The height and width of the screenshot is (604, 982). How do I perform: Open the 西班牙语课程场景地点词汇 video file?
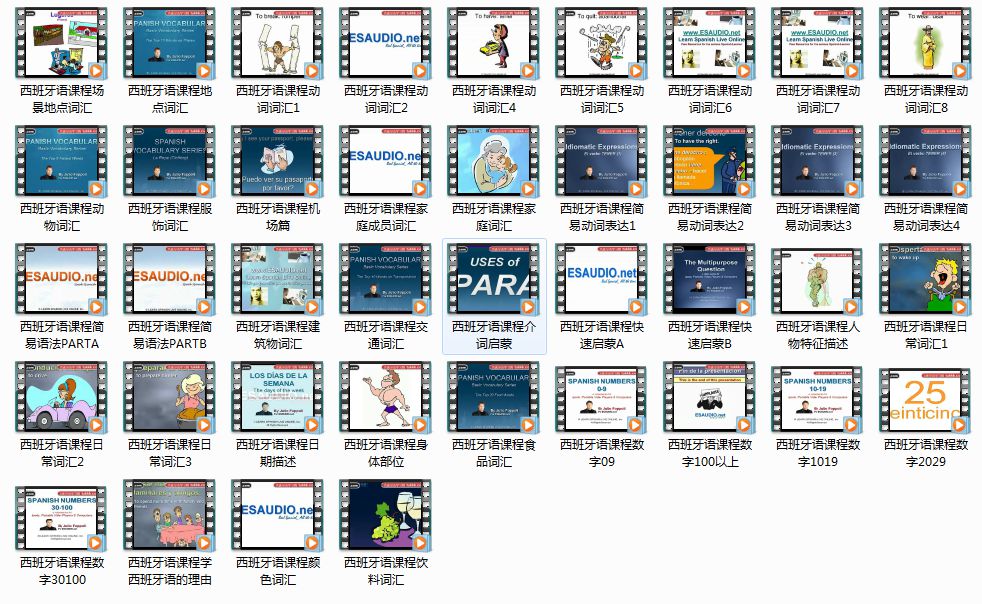tap(62, 45)
